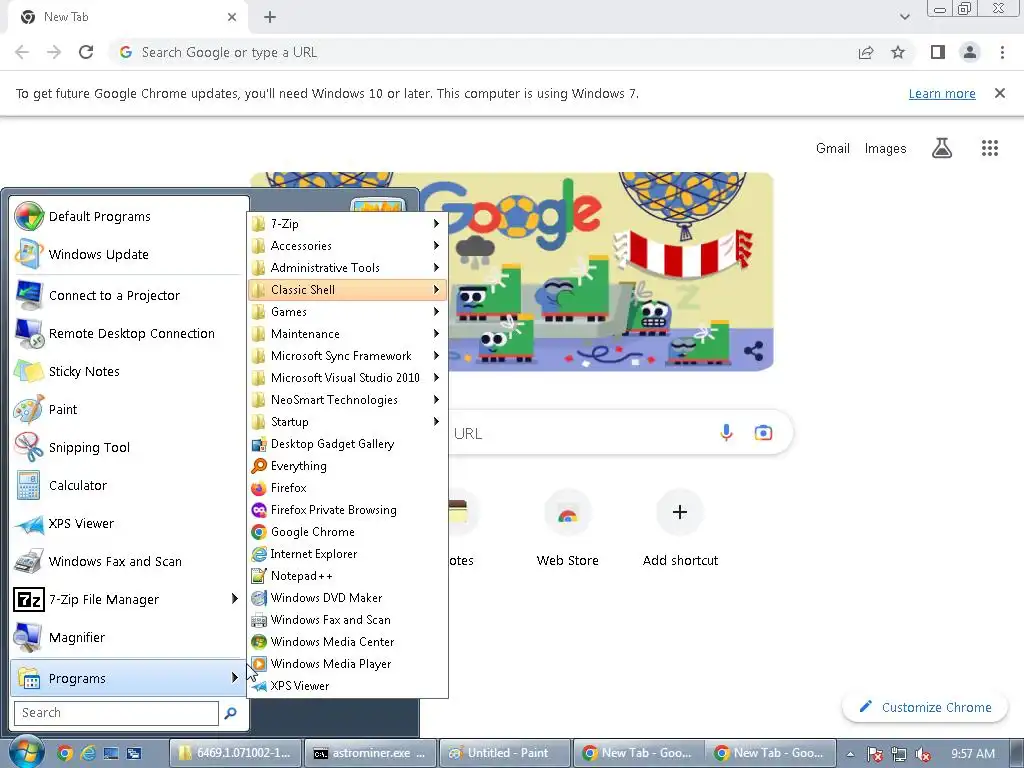Screen dimensions: 1024x768
Task: Expand the Startup folder
Action: tap(348, 422)
